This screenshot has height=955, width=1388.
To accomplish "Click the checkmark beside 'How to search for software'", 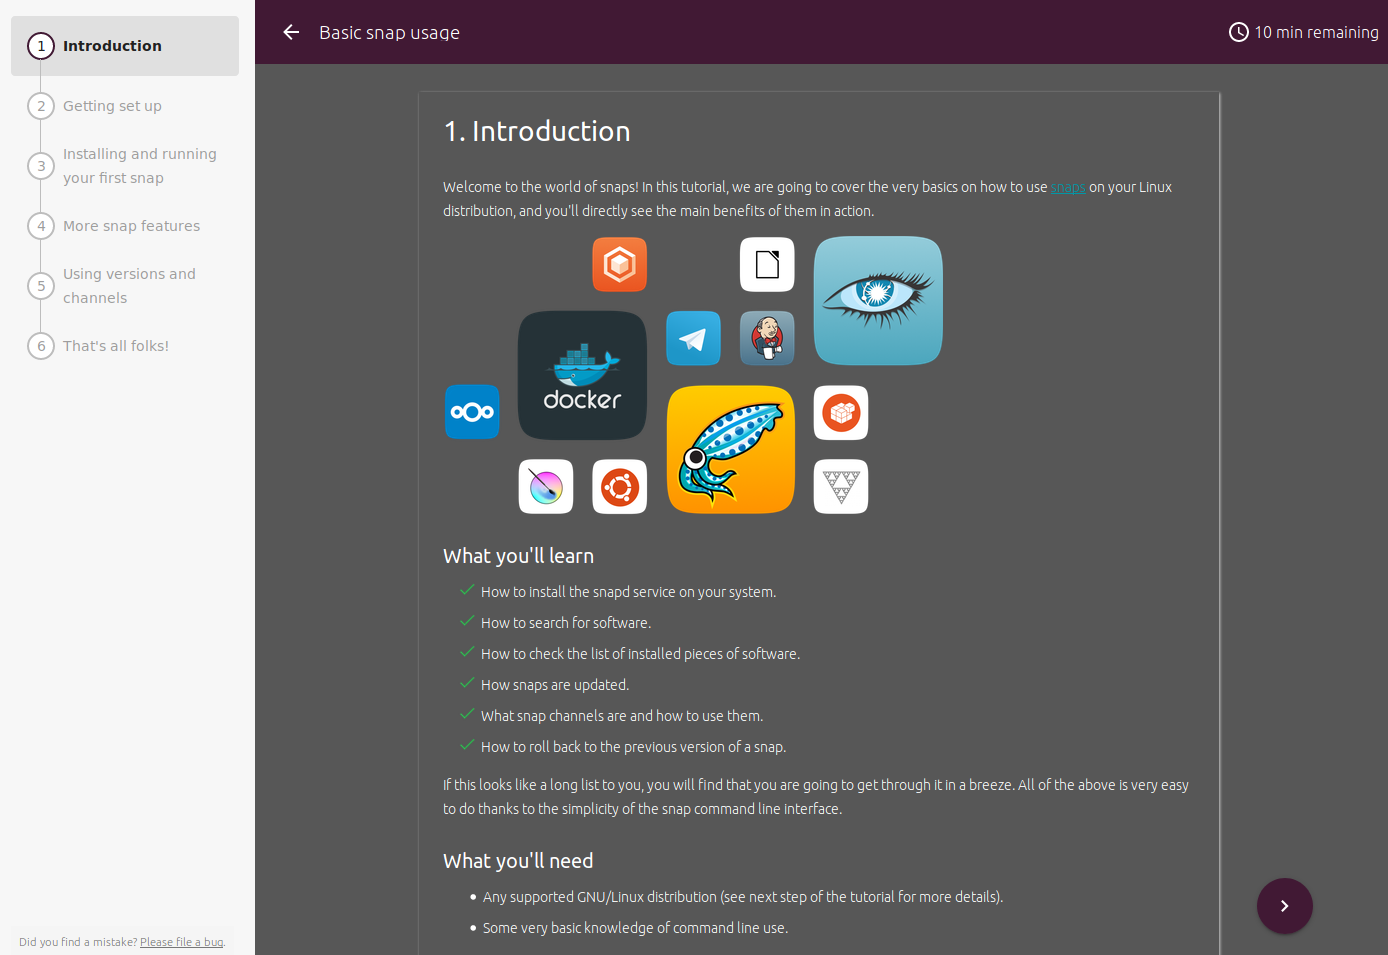I will (466, 620).
